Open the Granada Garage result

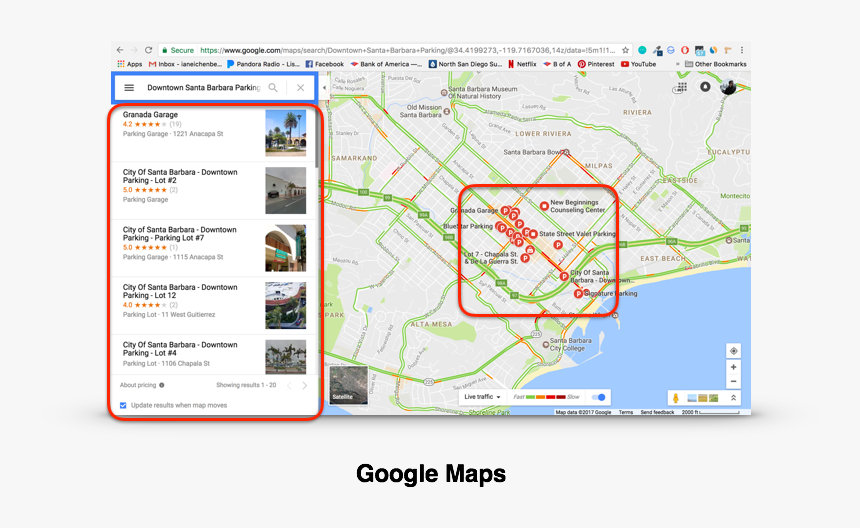pyautogui.click(x=214, y=133)
